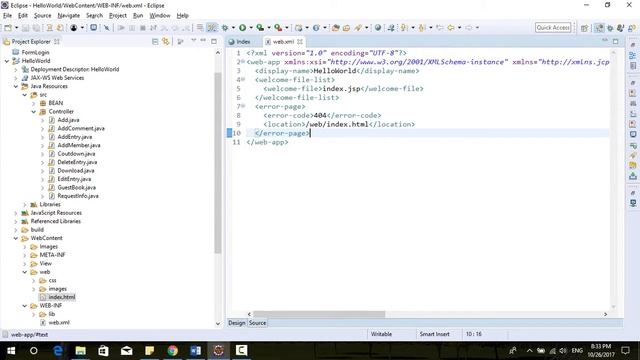Expand the Libraries node
The height and width of the screenshot is (360, 640).
coord(25,204)
